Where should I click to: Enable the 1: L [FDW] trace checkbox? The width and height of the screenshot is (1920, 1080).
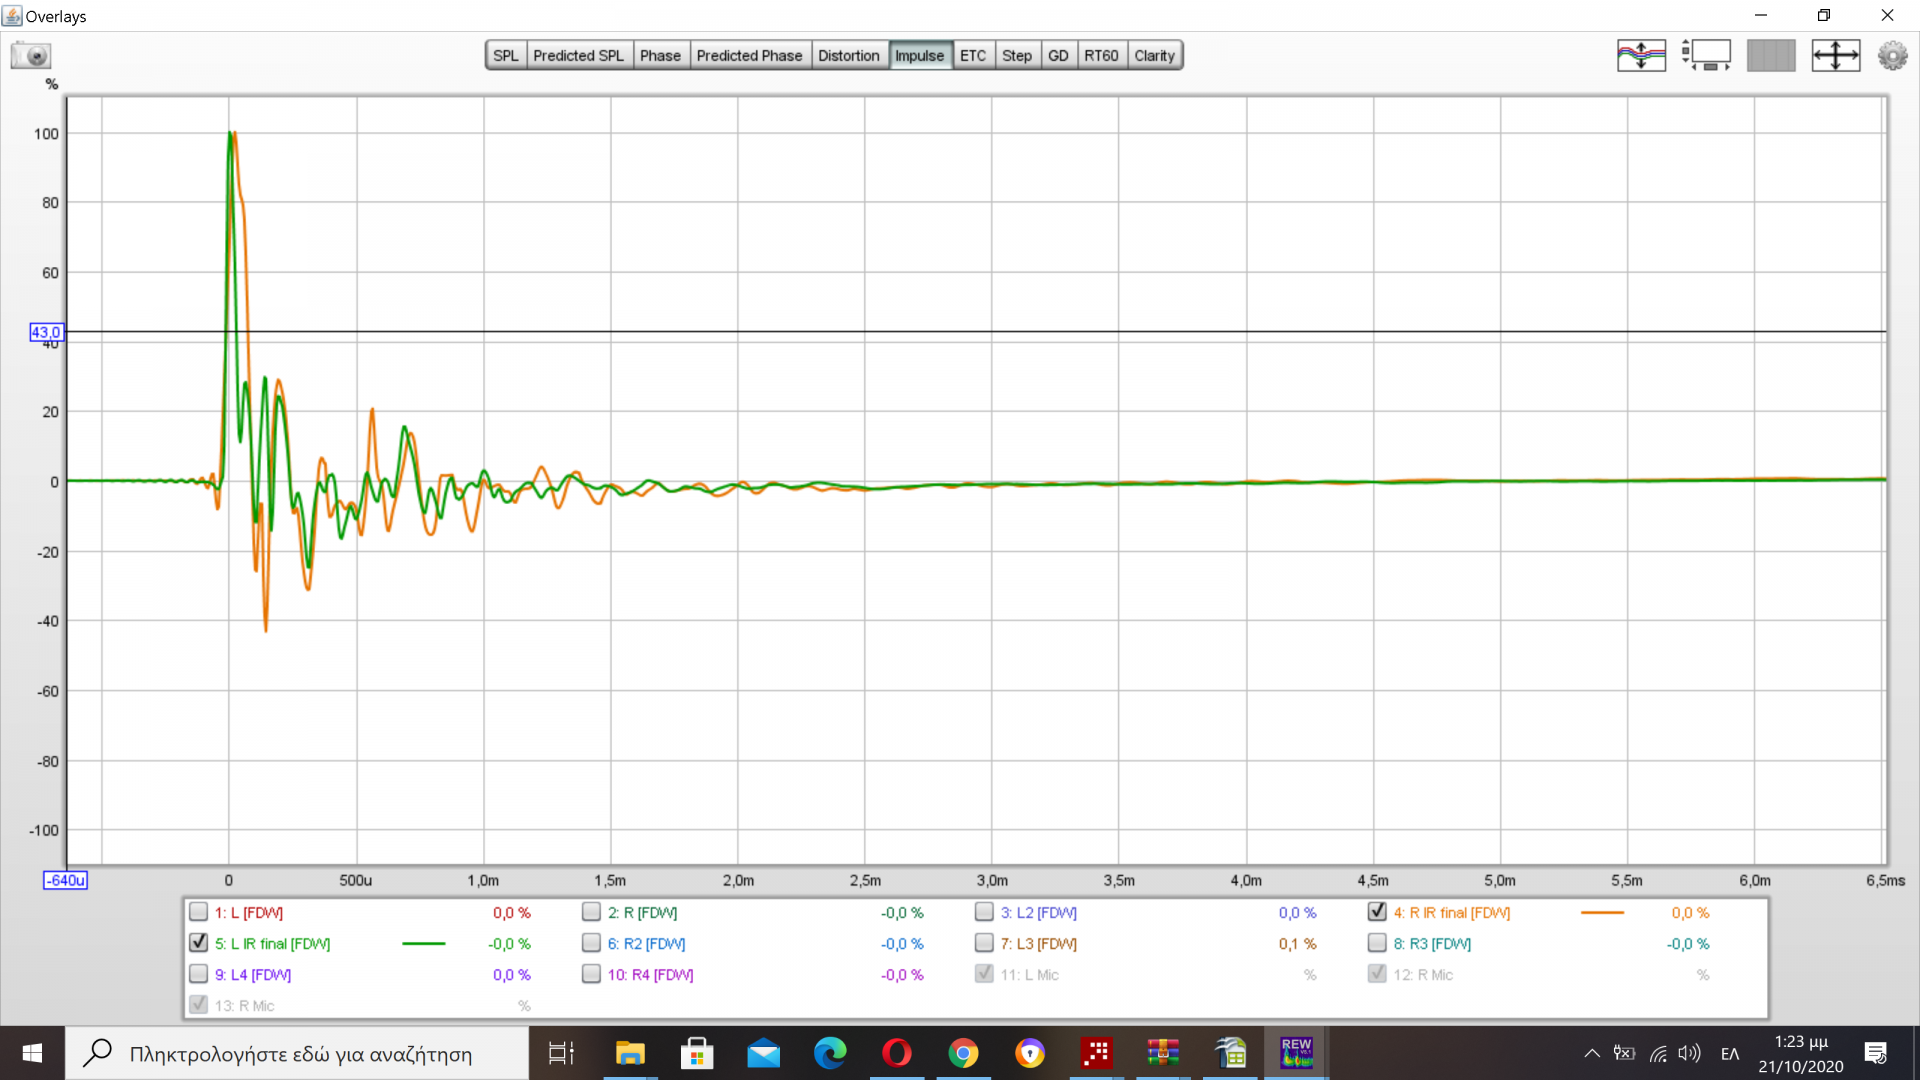pos(199,912)
